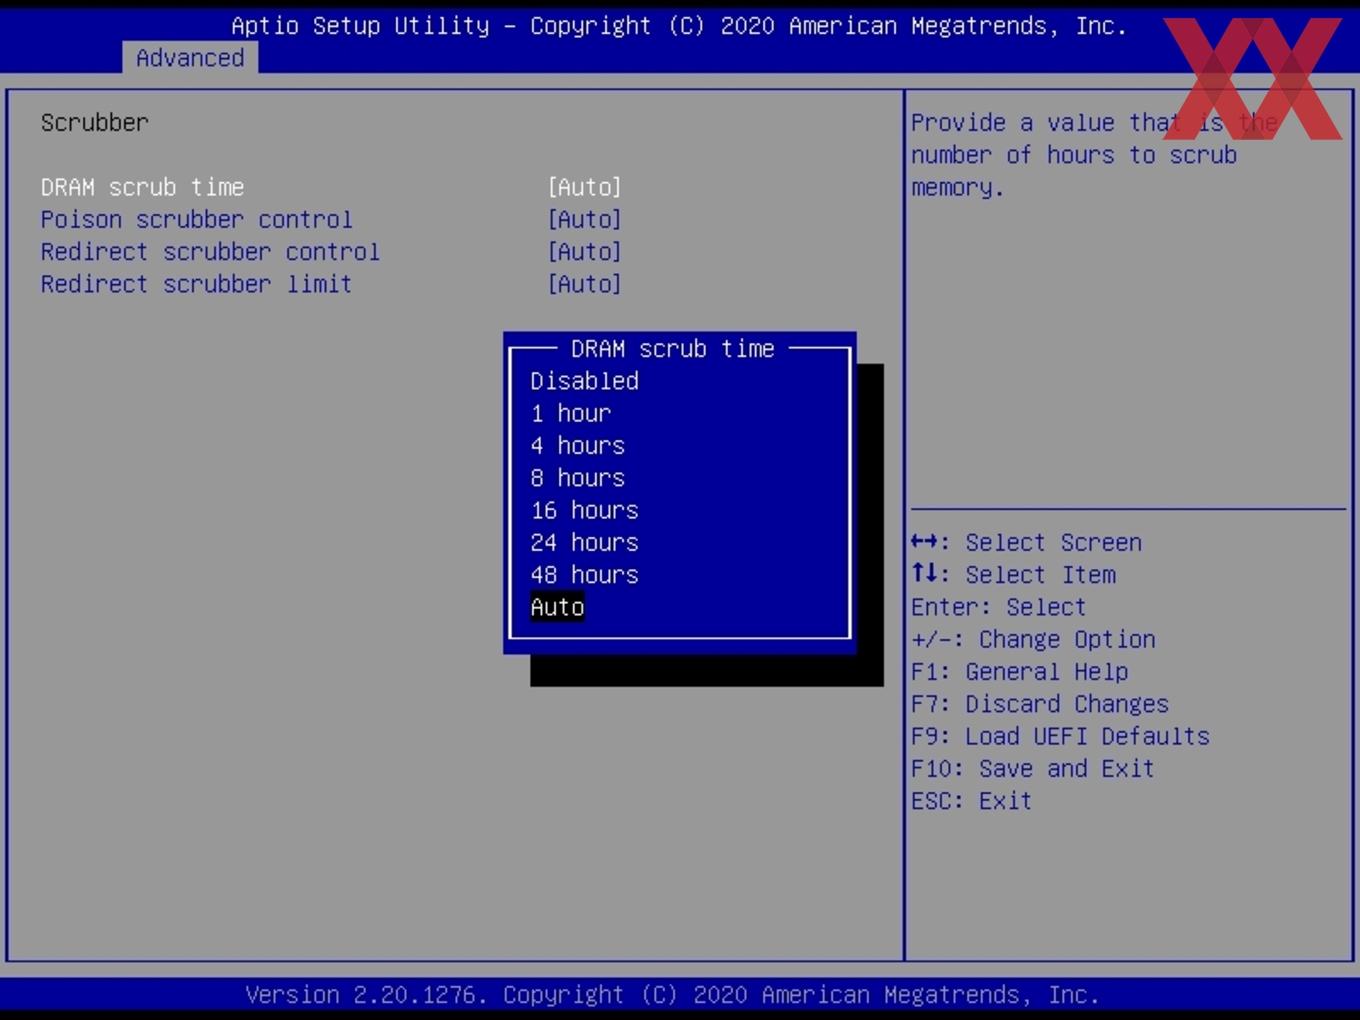1360x1020 pixels.
Task: Choose 4 hours scrub time option
Action: (x=578, y=445)
